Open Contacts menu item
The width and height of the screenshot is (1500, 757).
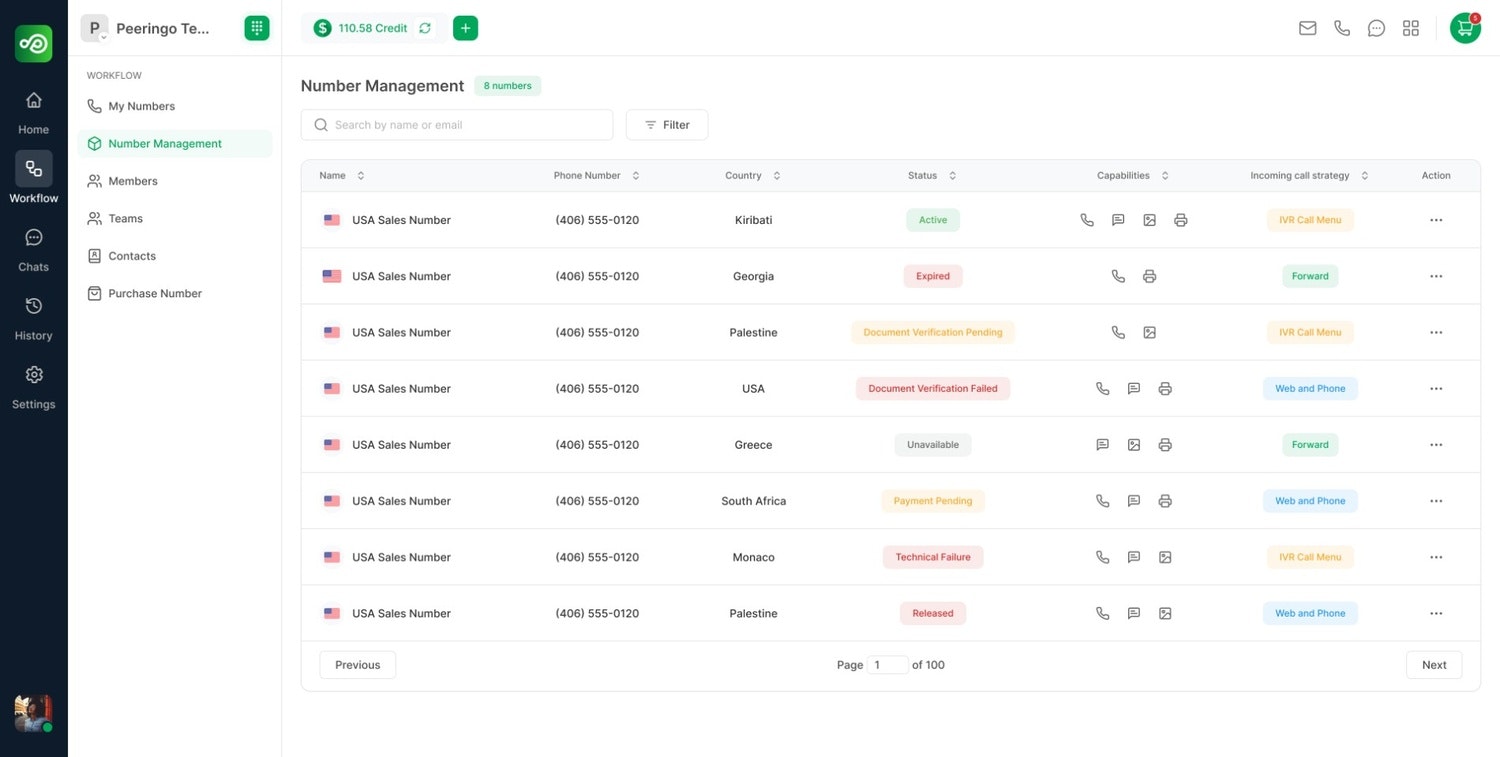(175, 256)
